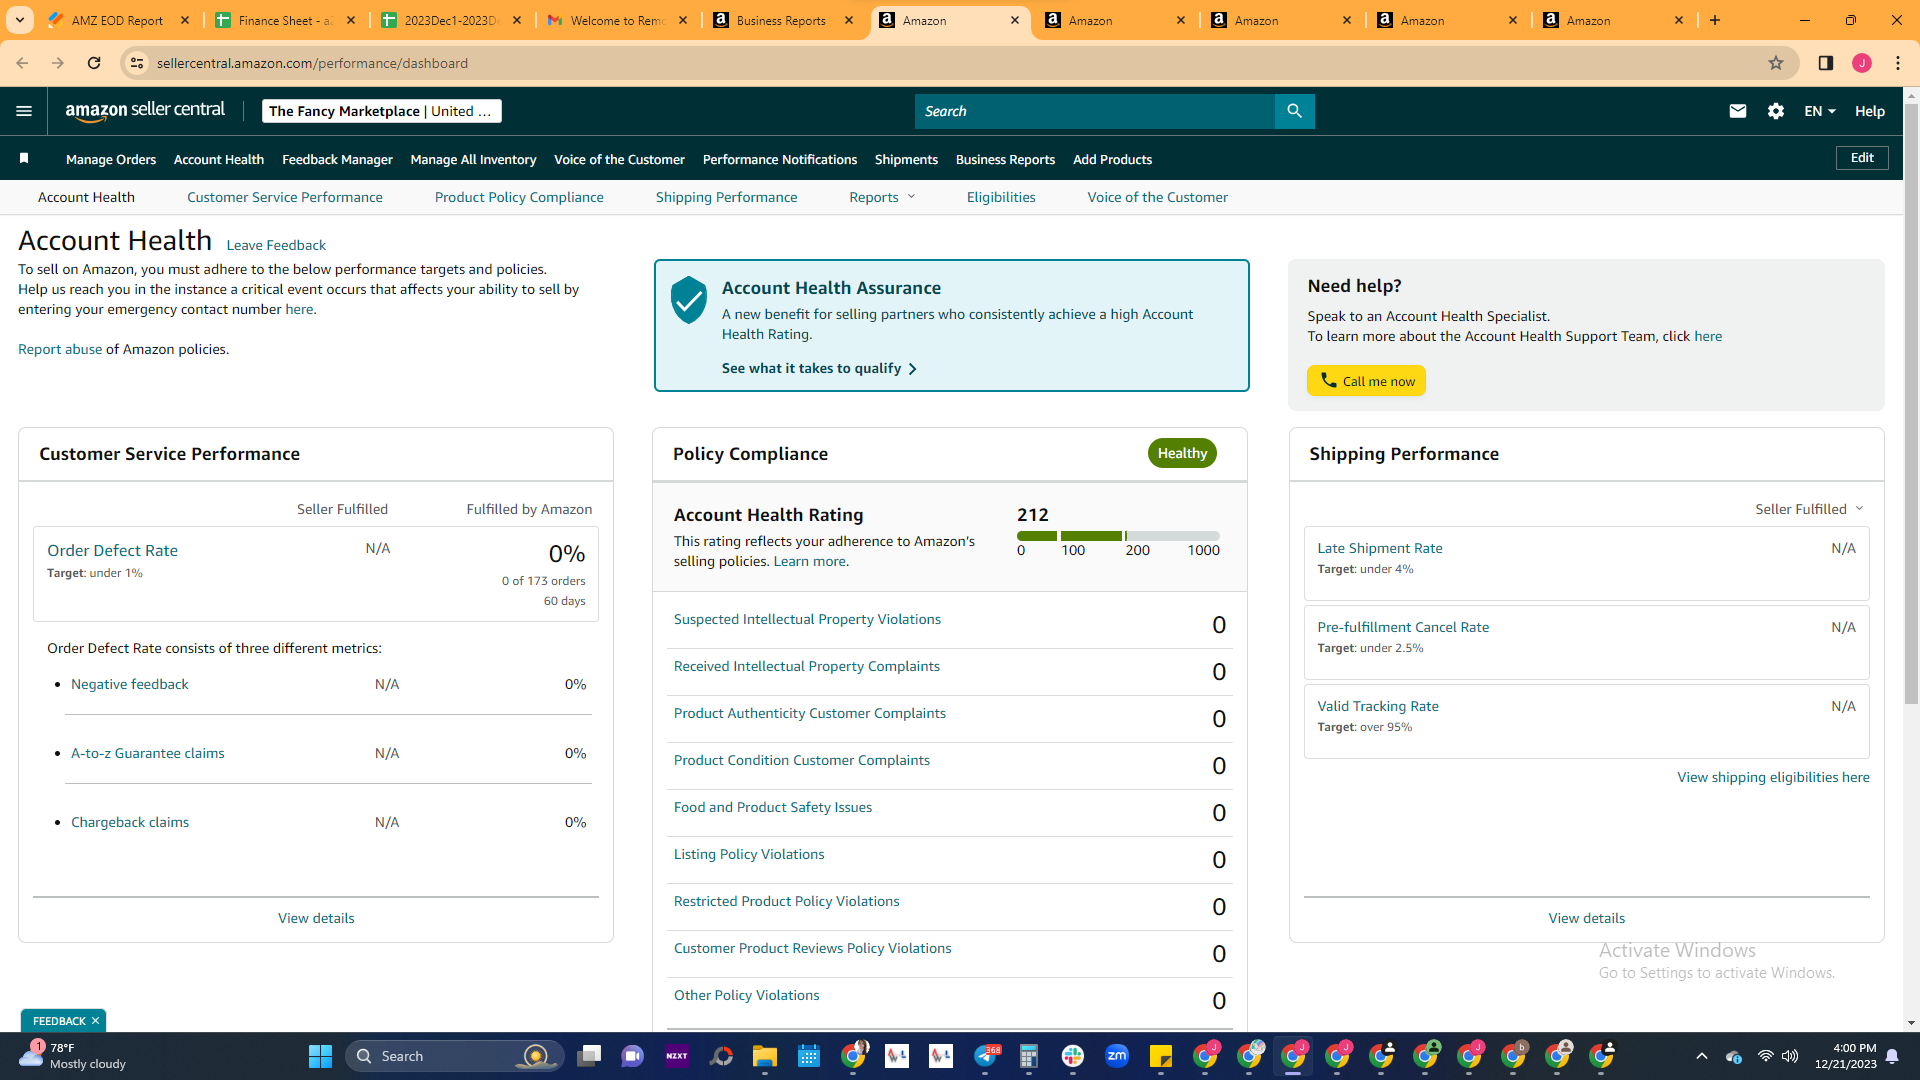Open the Windows Start menu

320,1056
